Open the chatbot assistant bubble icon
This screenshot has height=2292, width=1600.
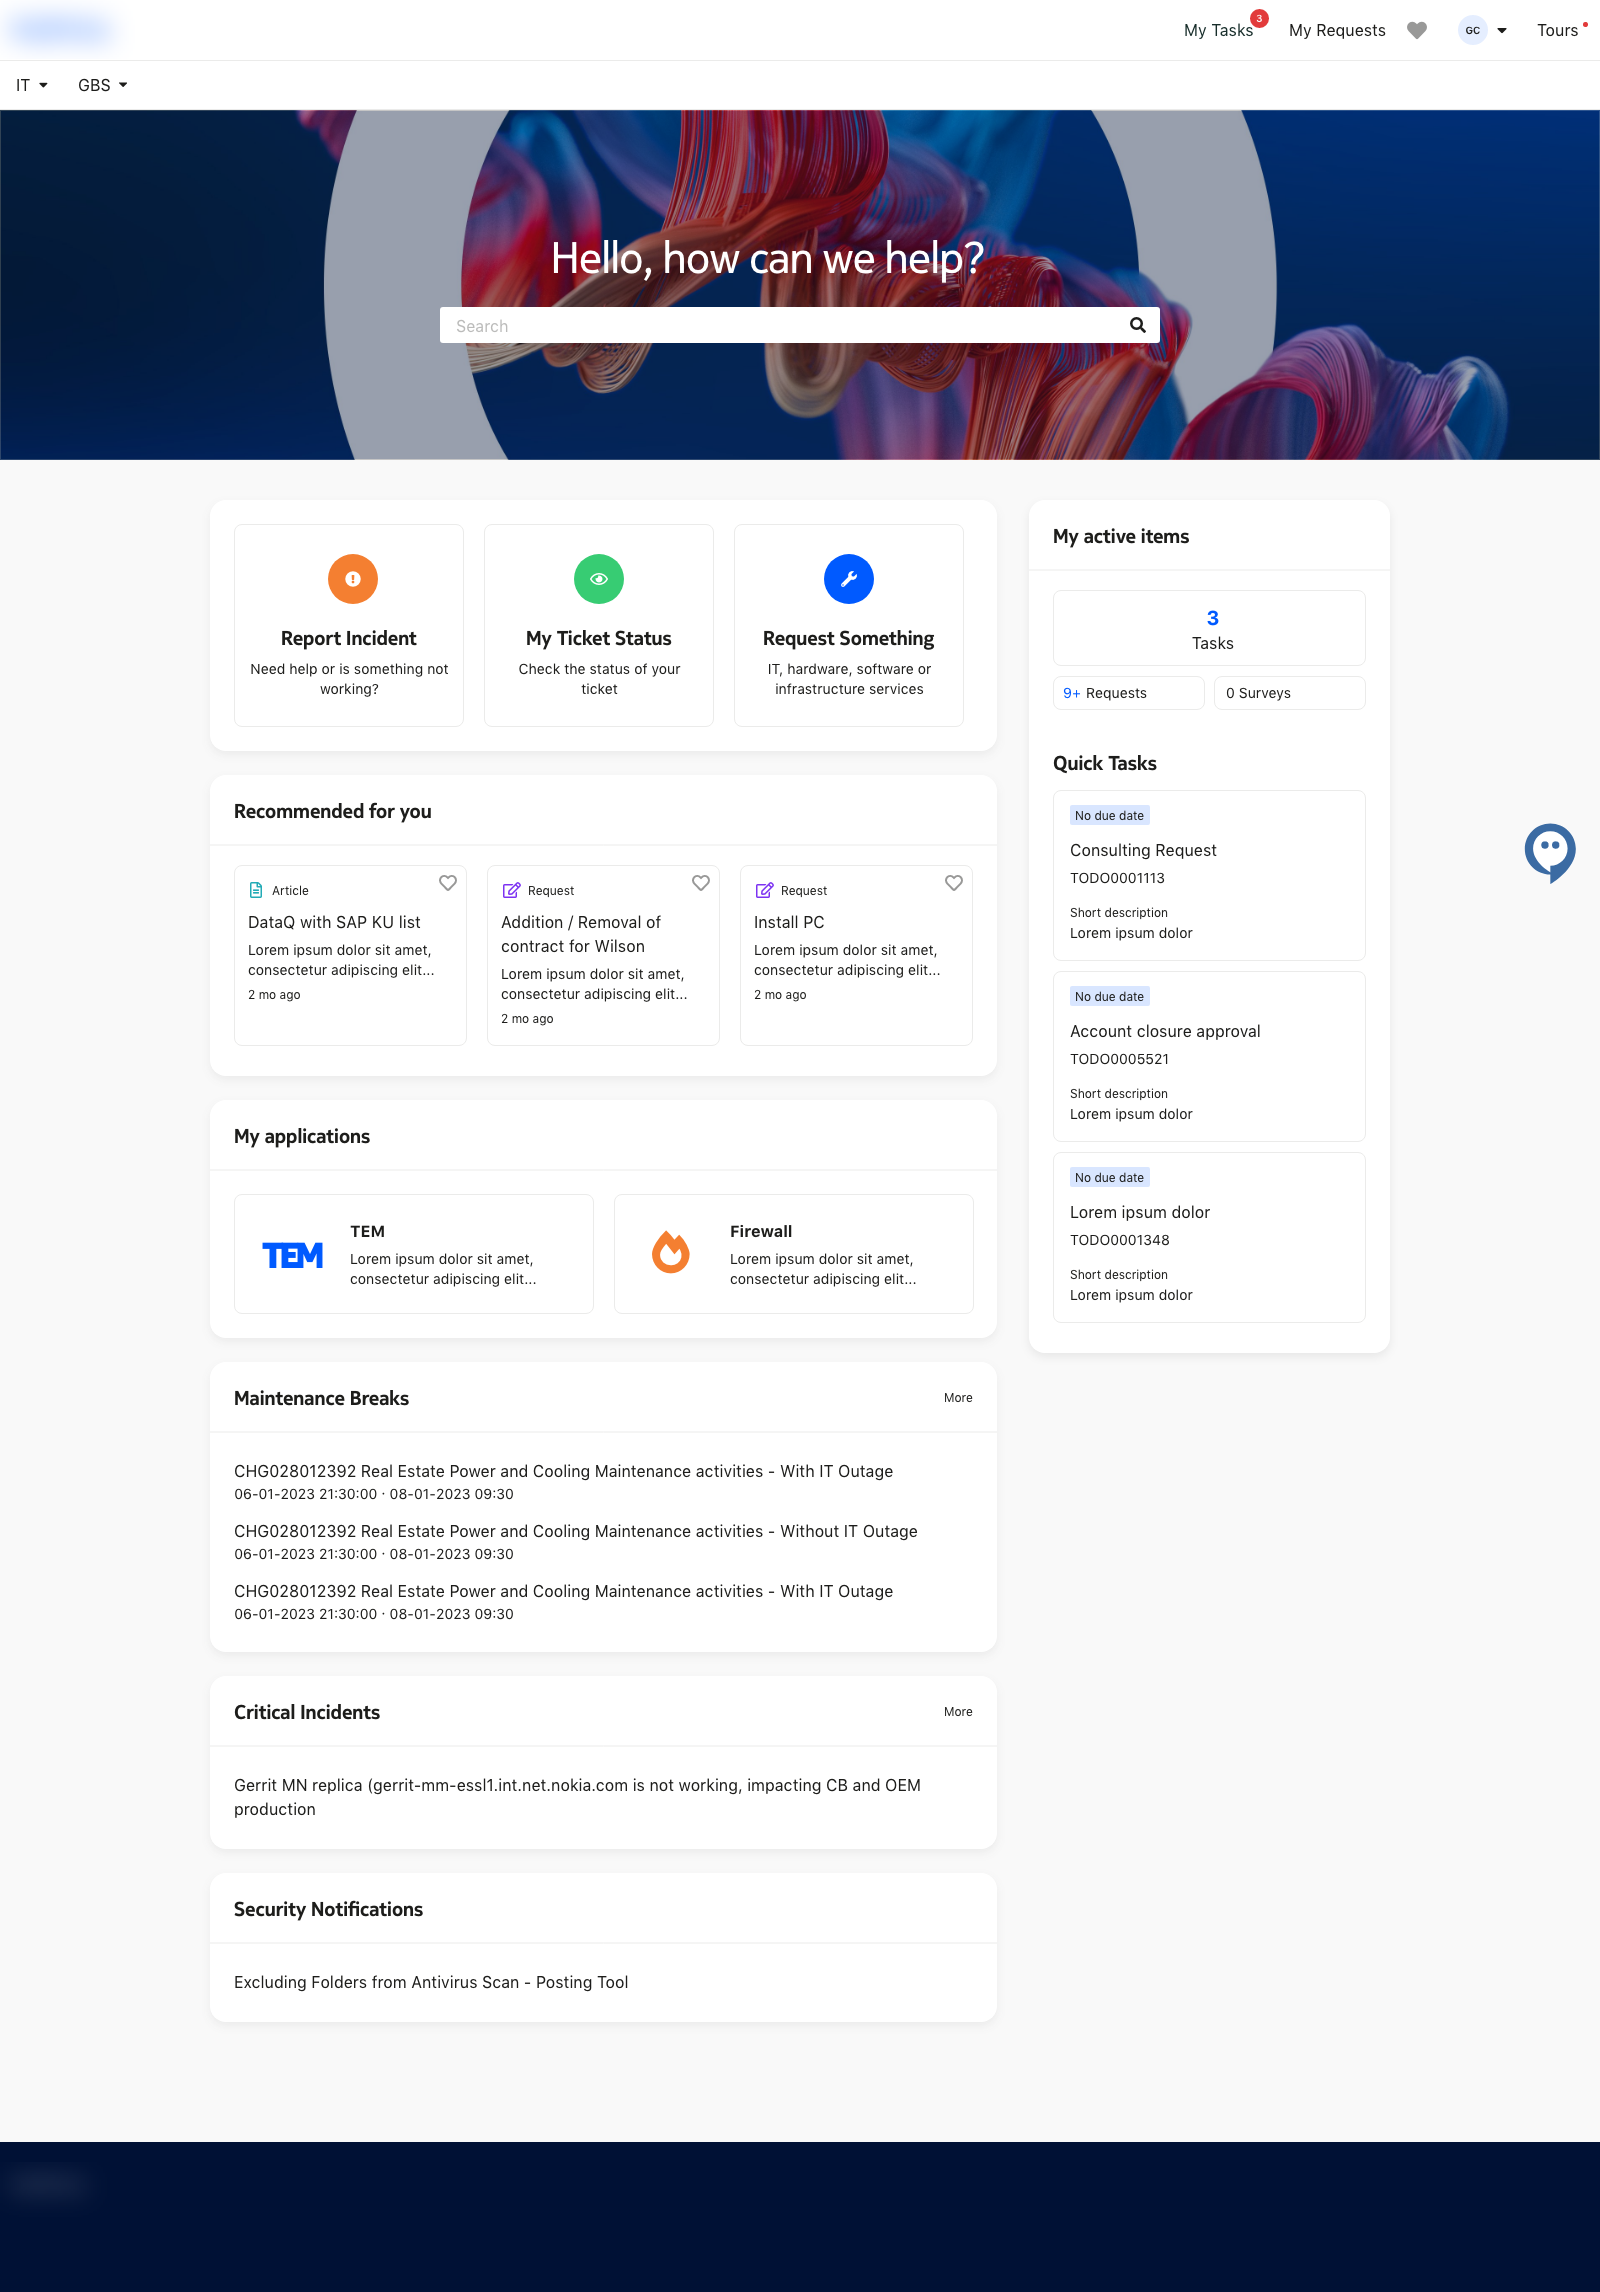coord(1549,852)
